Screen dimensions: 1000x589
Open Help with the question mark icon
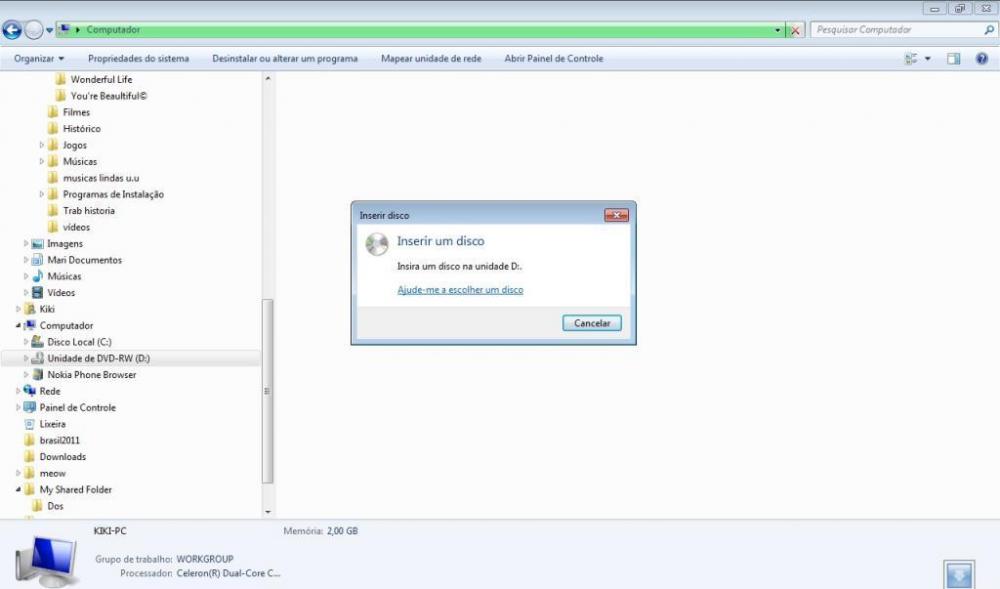click(982, 59)
